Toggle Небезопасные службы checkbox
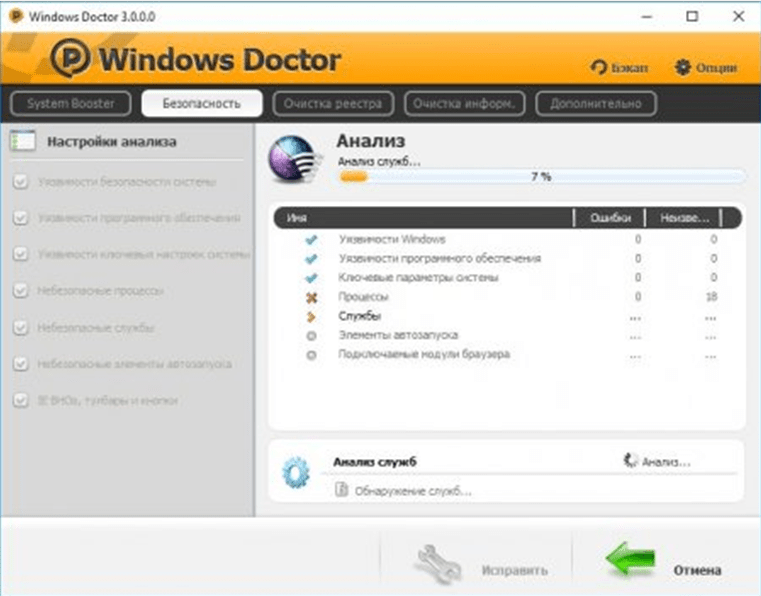761x596 pixels. (20, 328)
